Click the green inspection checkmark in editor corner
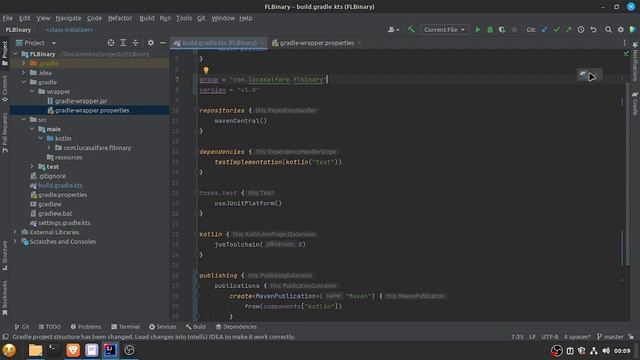This screenshot has height=360, width=640. click(626, 53)
